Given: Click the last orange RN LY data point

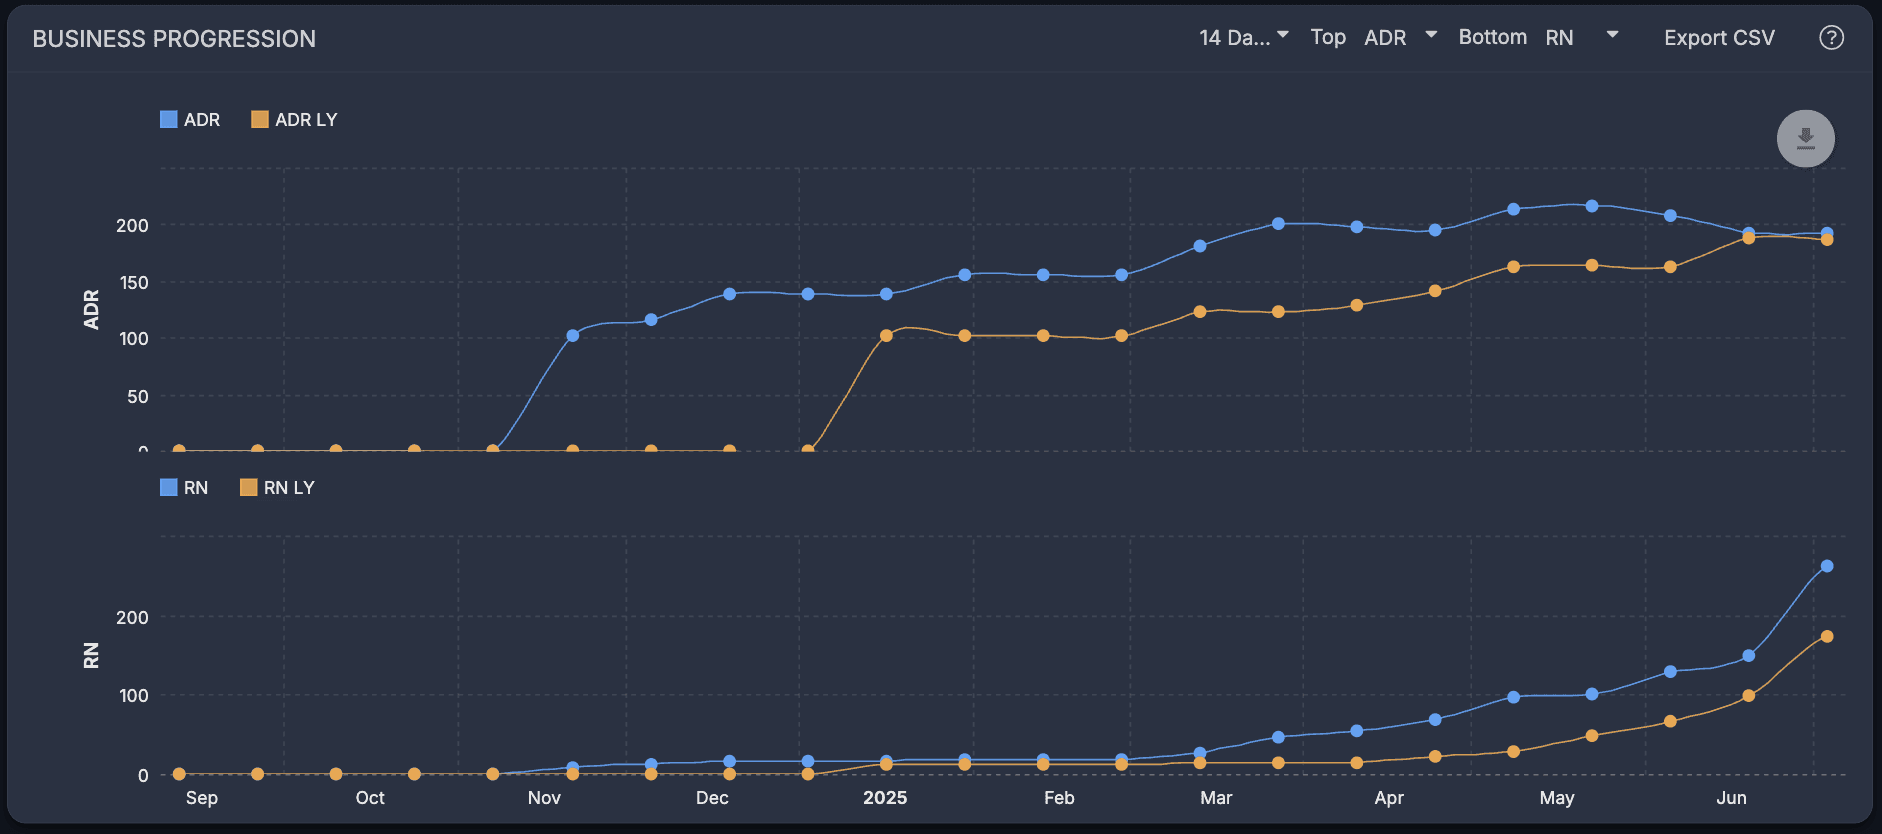Looking at the screenshot, I should pyautogui.click(x=1827, y=636).
